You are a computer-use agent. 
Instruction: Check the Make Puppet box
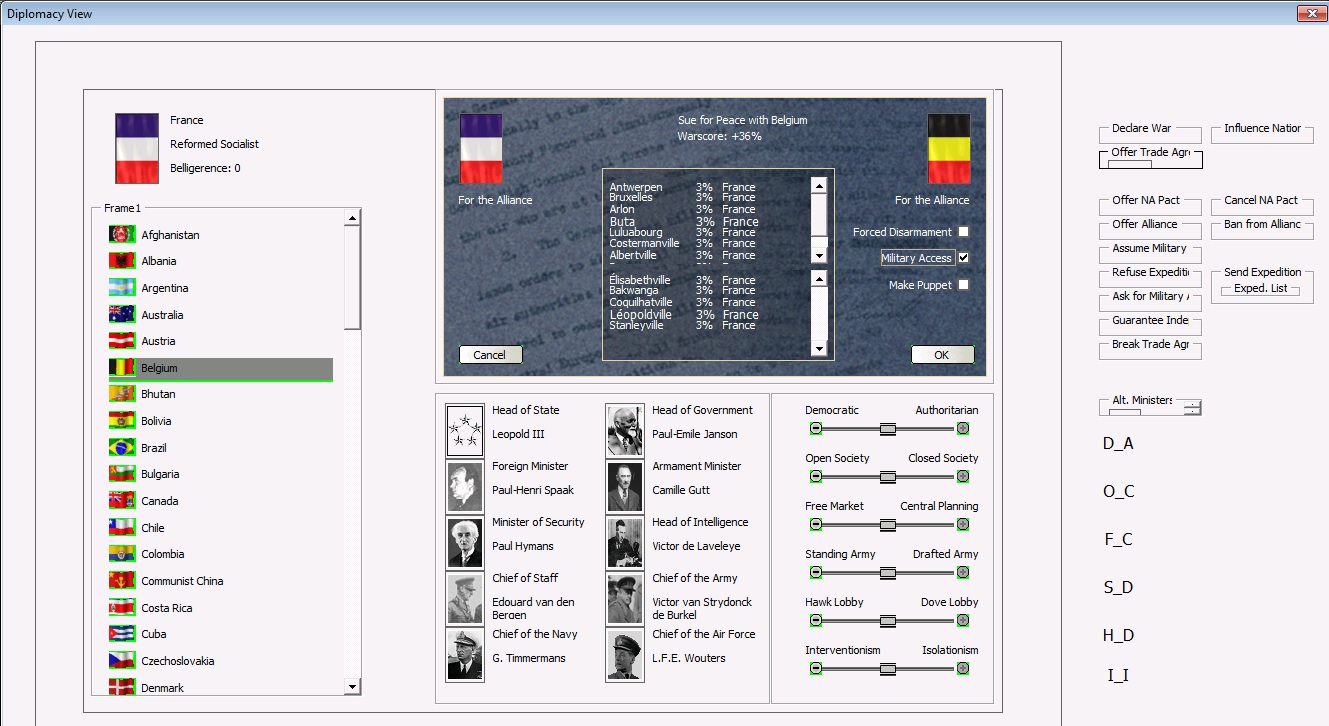click(x=963, y=283)
